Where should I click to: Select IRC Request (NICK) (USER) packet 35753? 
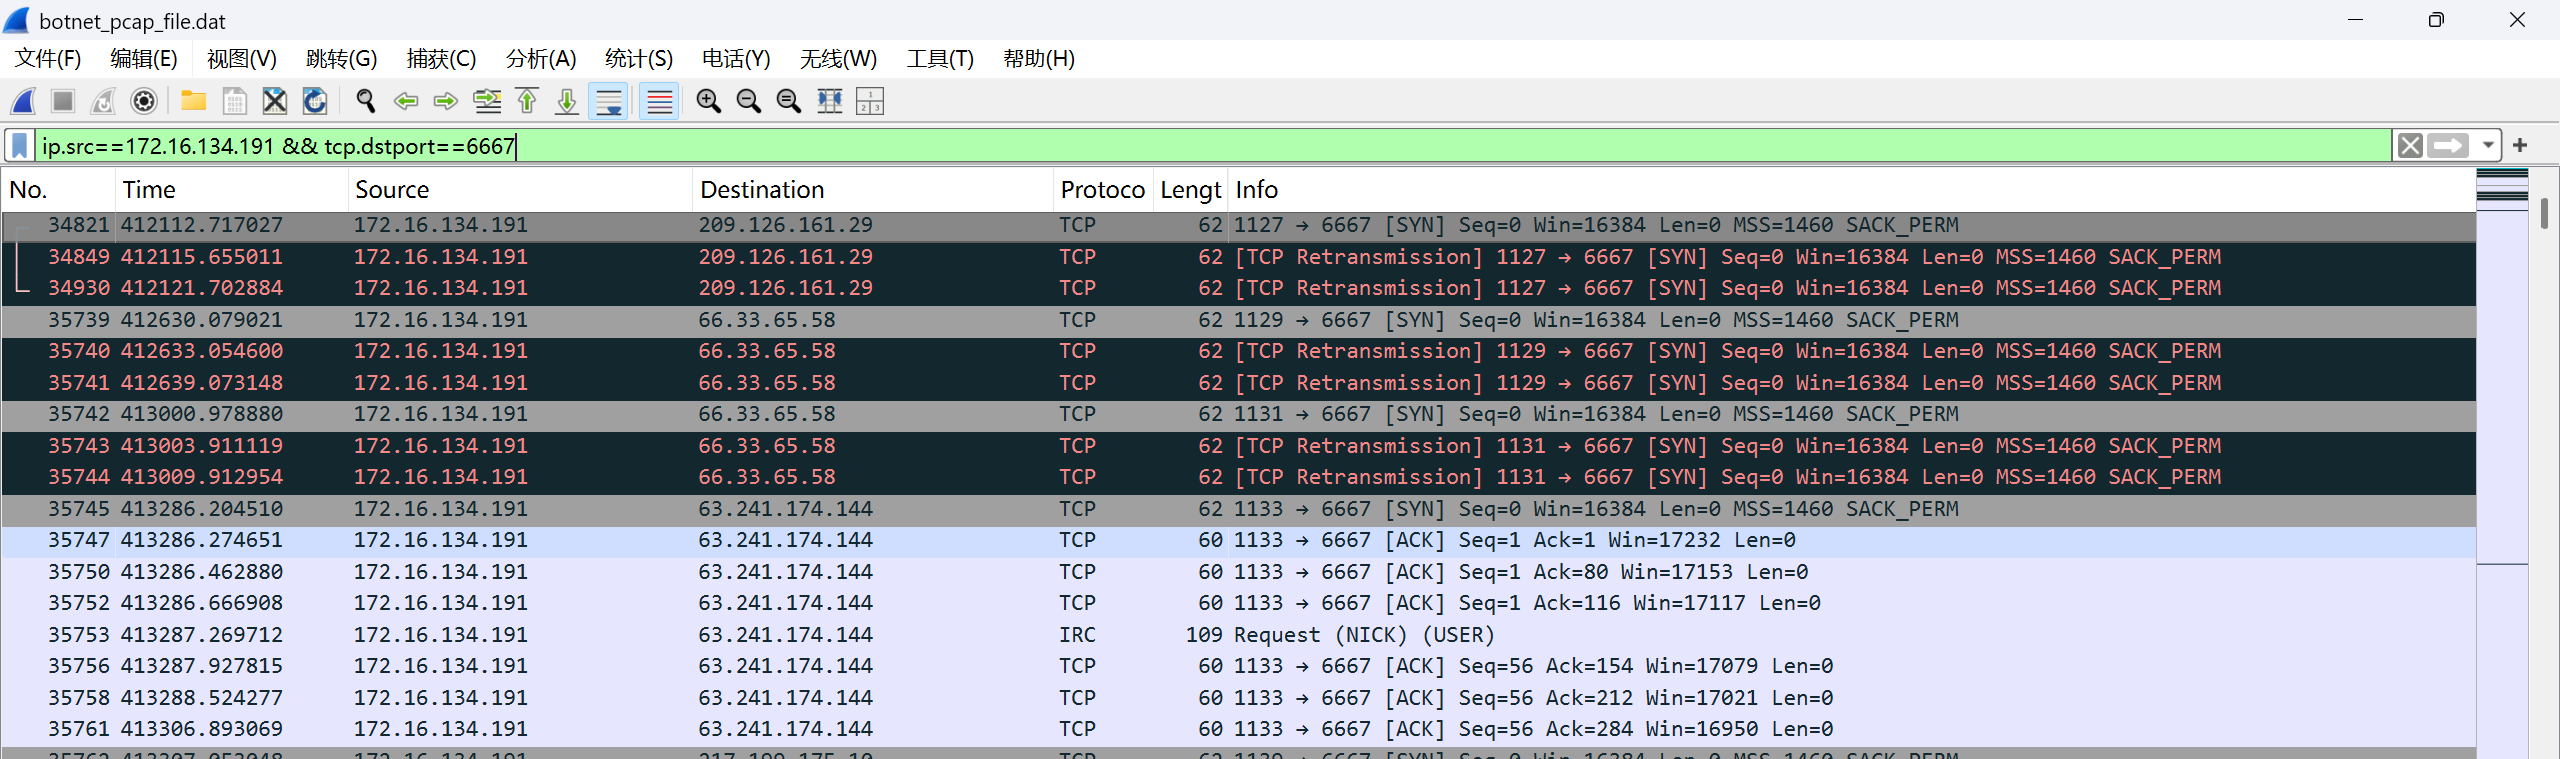tap(1238, 635)
